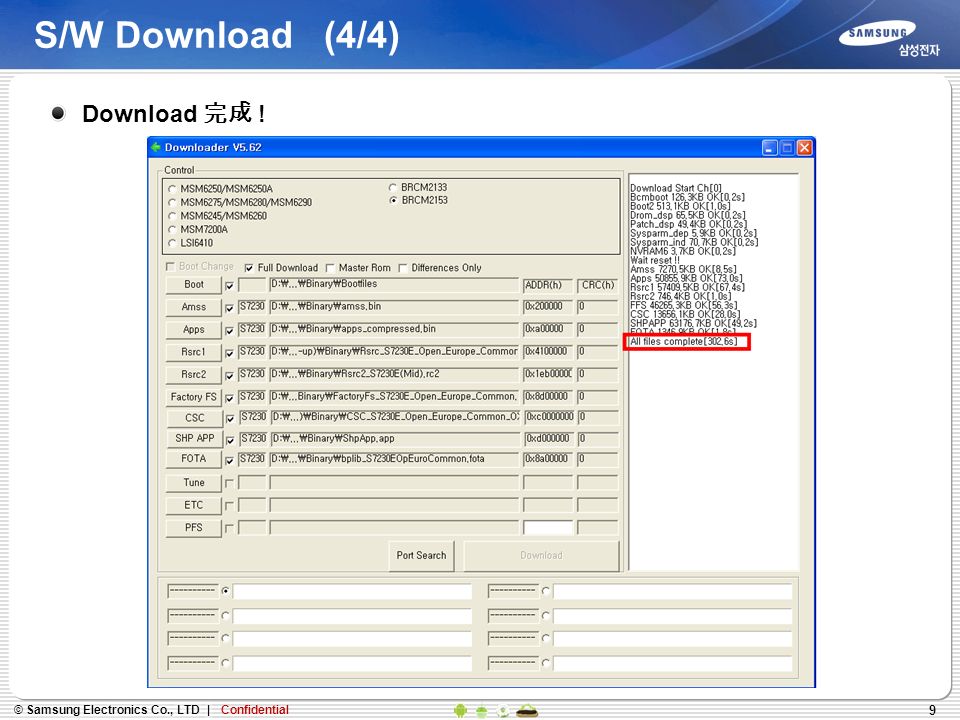
Task: Click the bplib fota path field
Action: tap(394, 459)
